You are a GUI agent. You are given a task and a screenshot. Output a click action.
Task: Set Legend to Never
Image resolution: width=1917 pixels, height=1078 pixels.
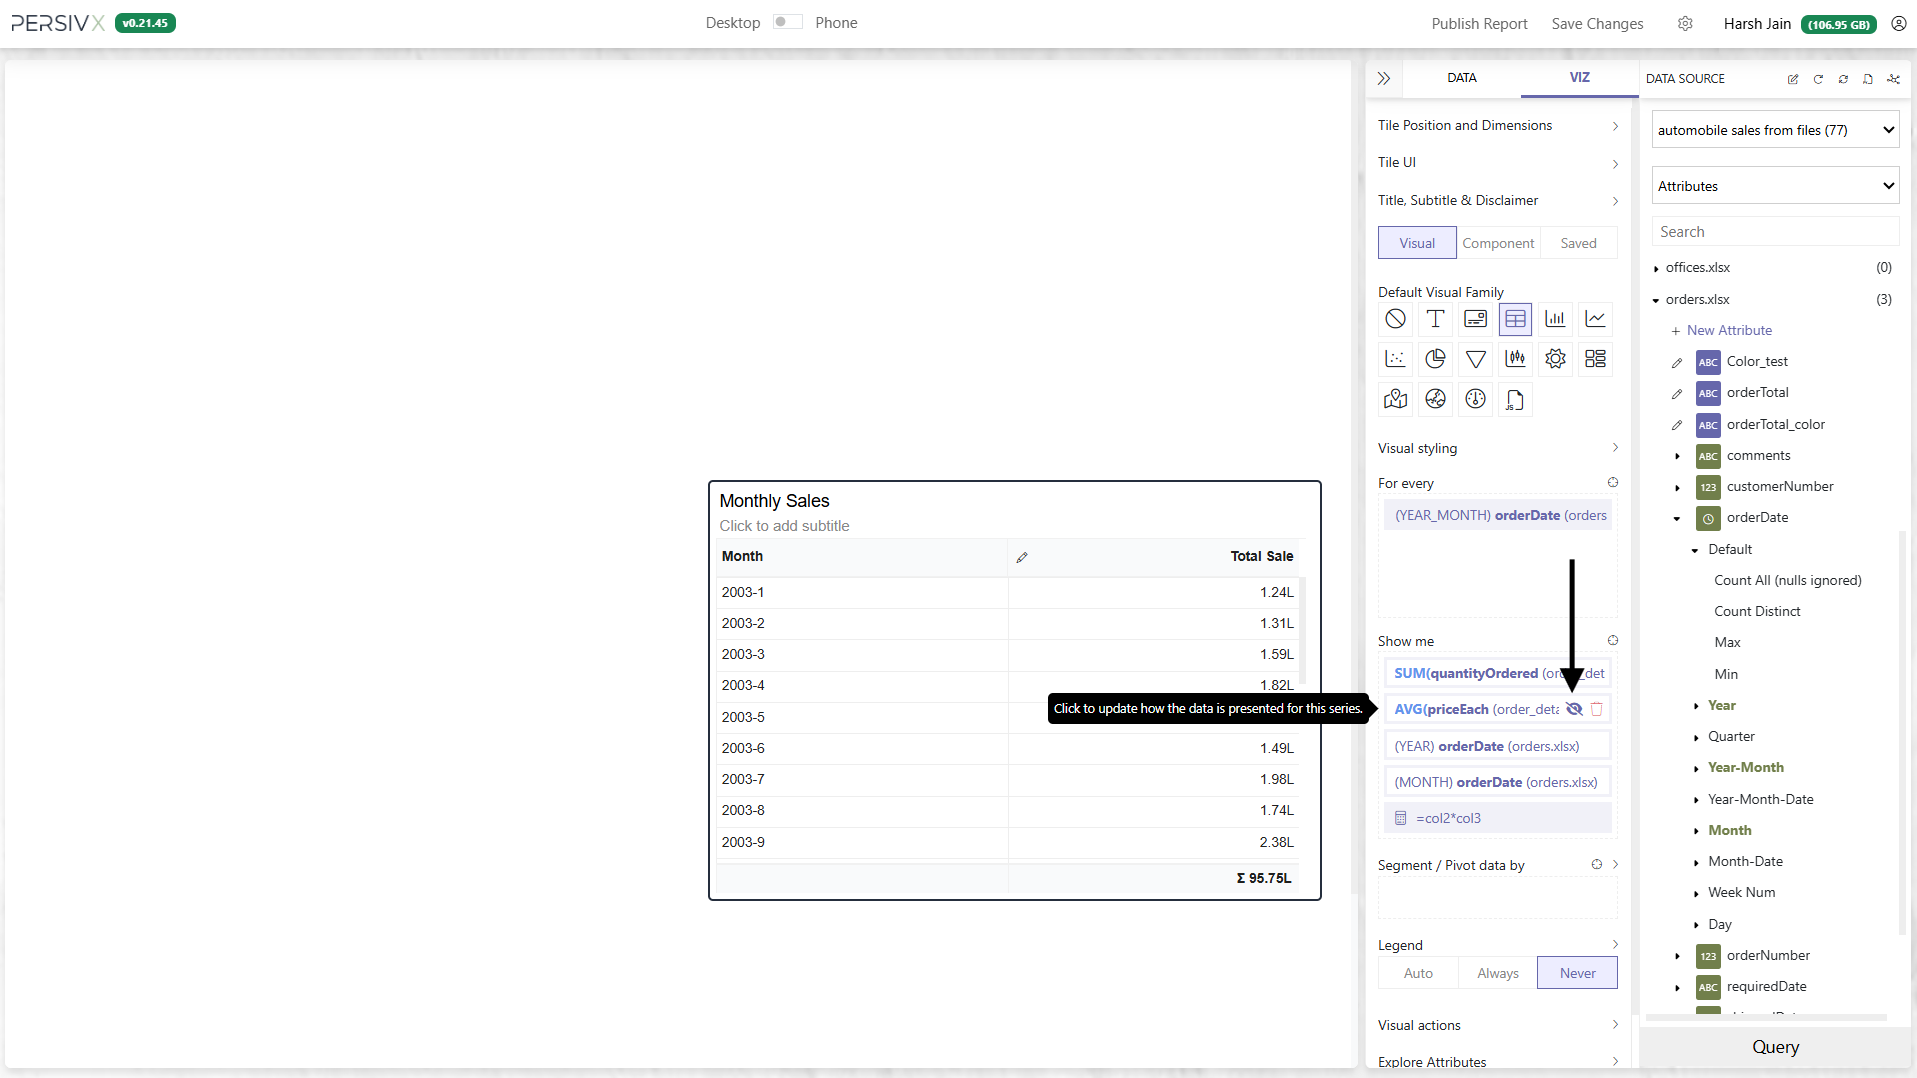[1577, 973]
